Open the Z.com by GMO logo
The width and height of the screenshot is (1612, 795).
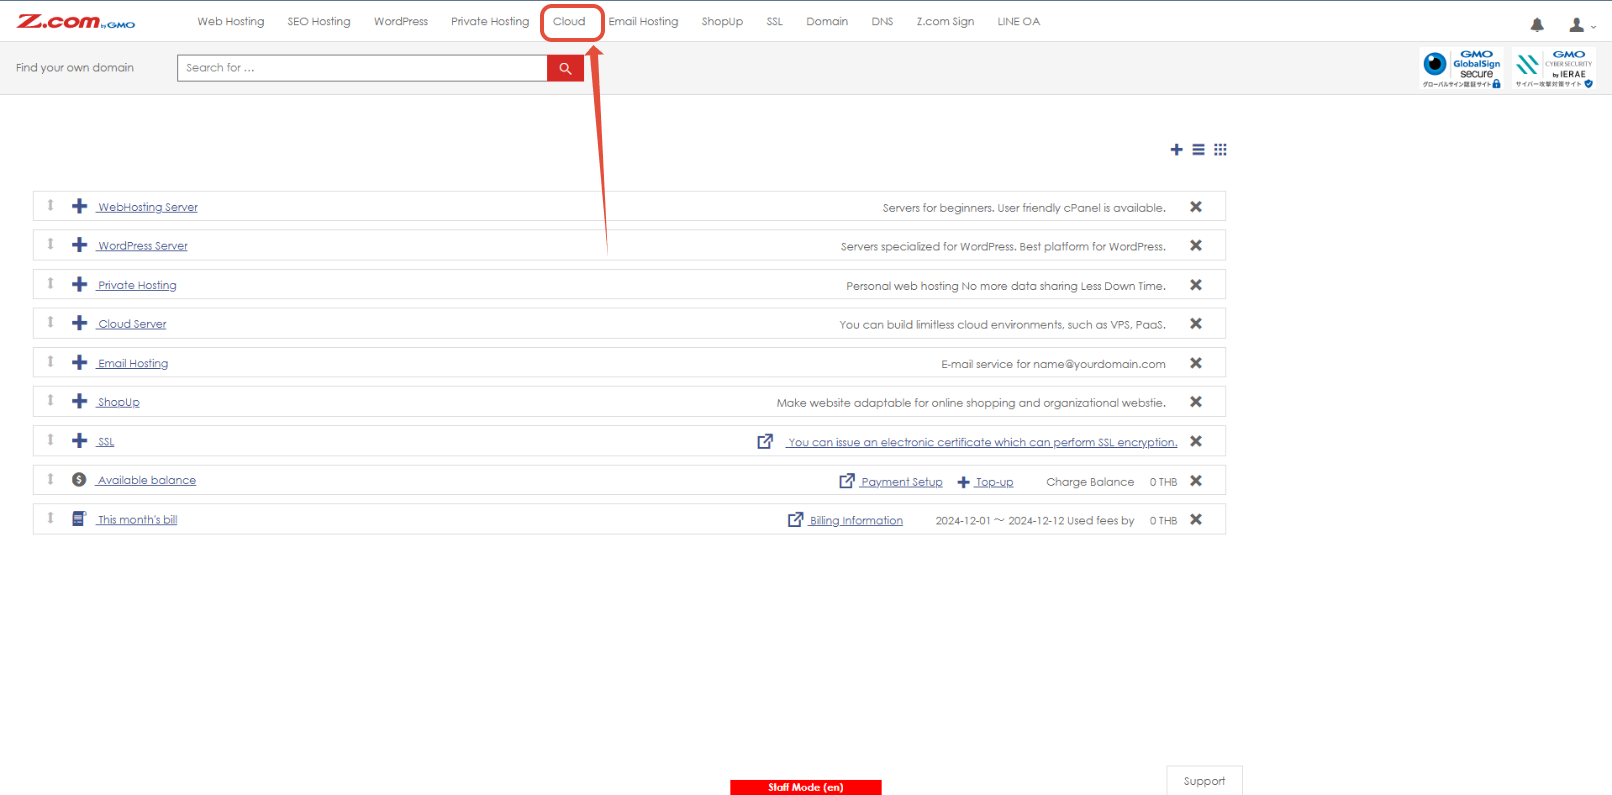(x=76, y=21)
